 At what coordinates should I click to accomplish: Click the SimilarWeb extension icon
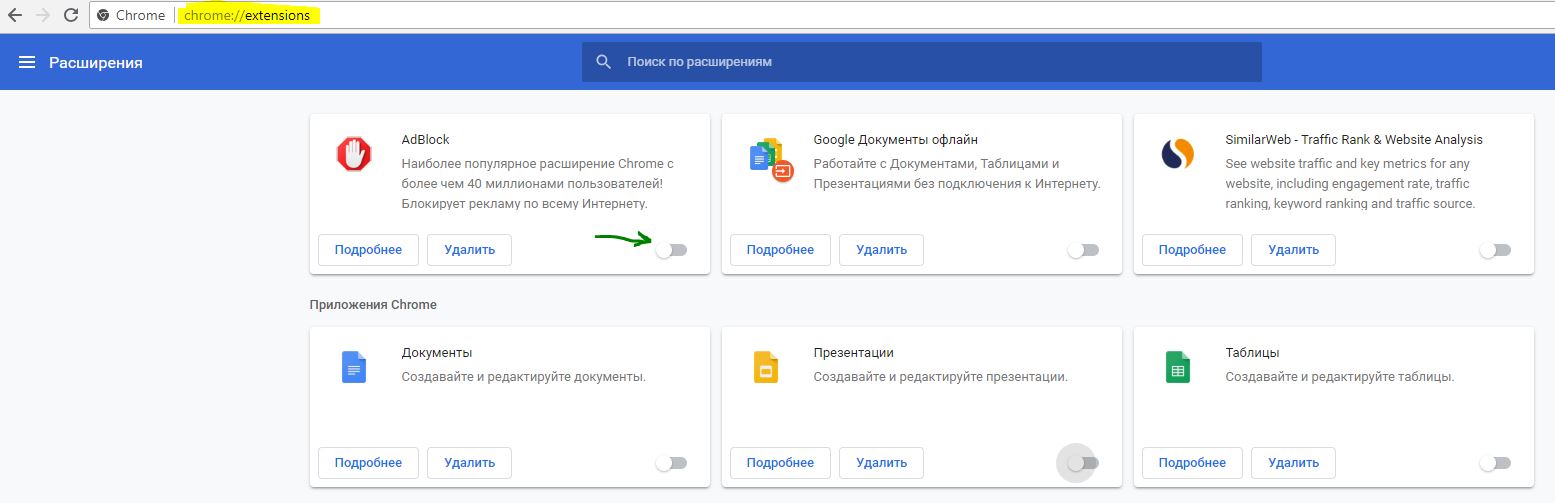point(1178,154)
